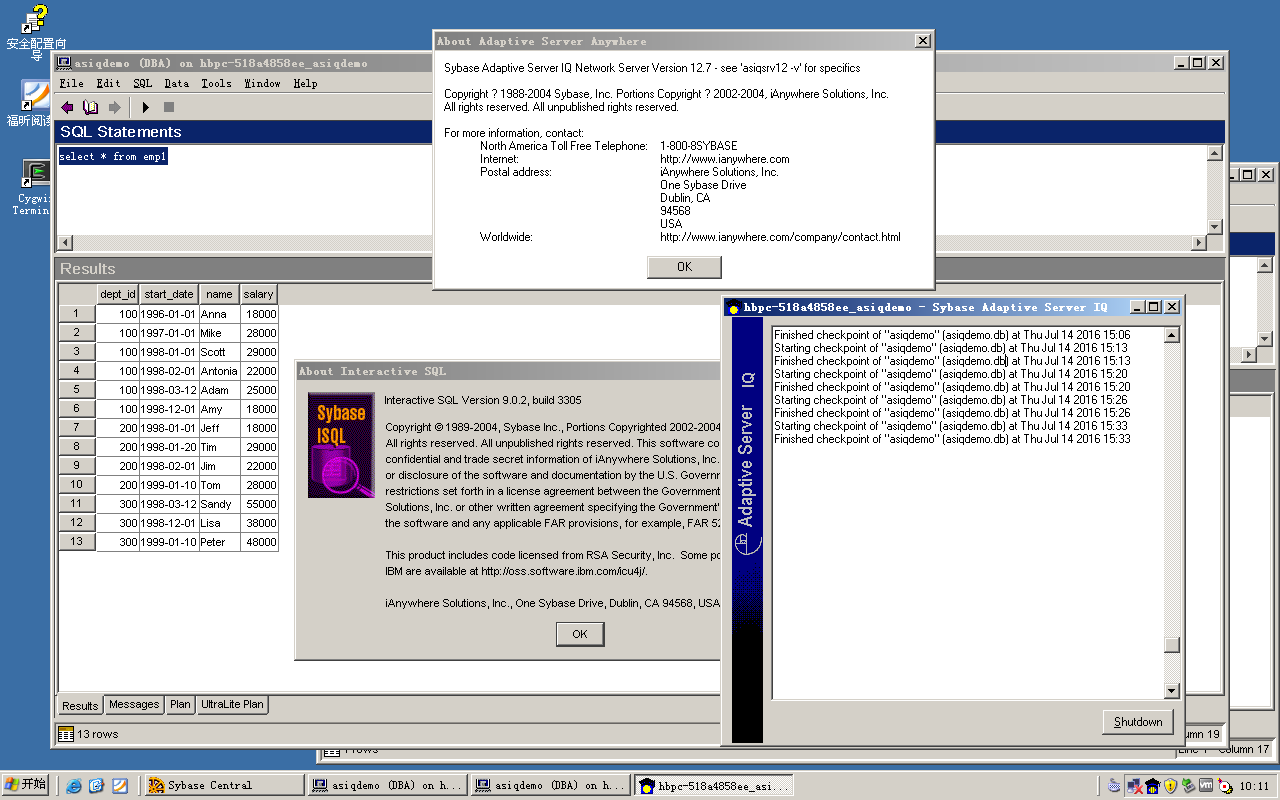
Task: Select row 13 header in results grid
Action: (x=76, y=542)
